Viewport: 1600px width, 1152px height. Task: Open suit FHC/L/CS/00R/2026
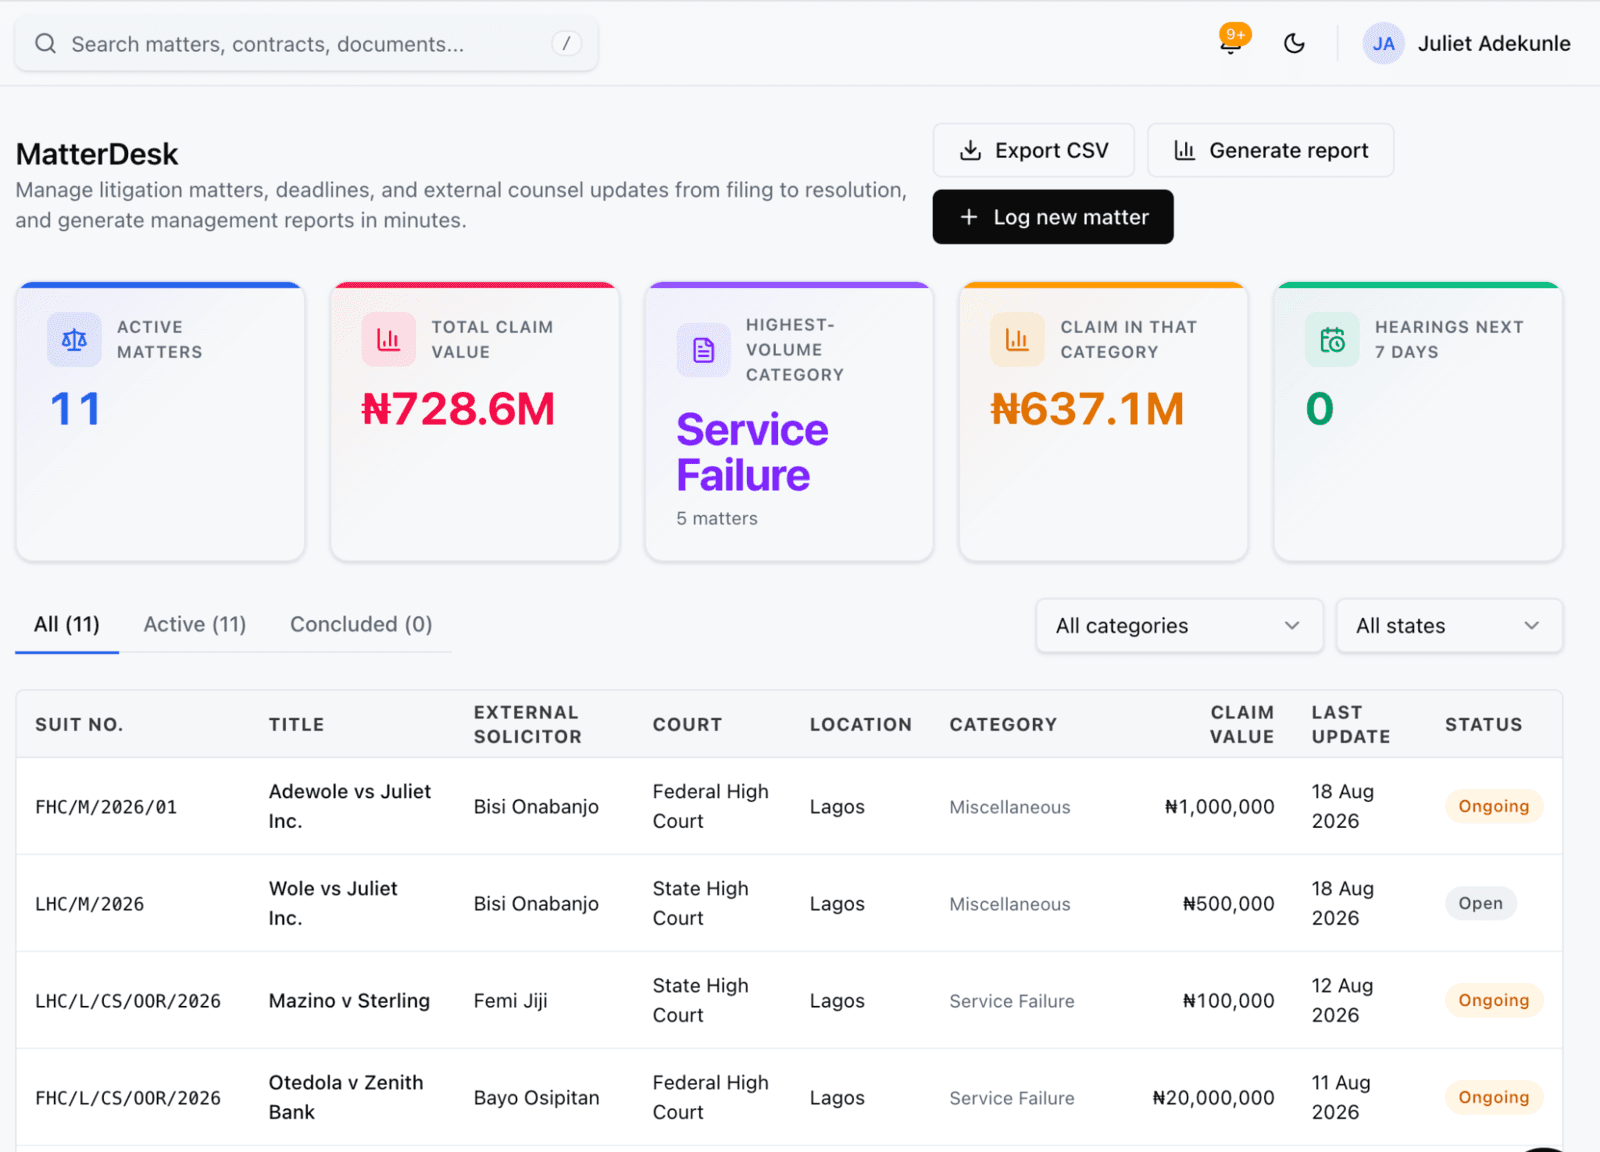click(x=128, y=1098)
